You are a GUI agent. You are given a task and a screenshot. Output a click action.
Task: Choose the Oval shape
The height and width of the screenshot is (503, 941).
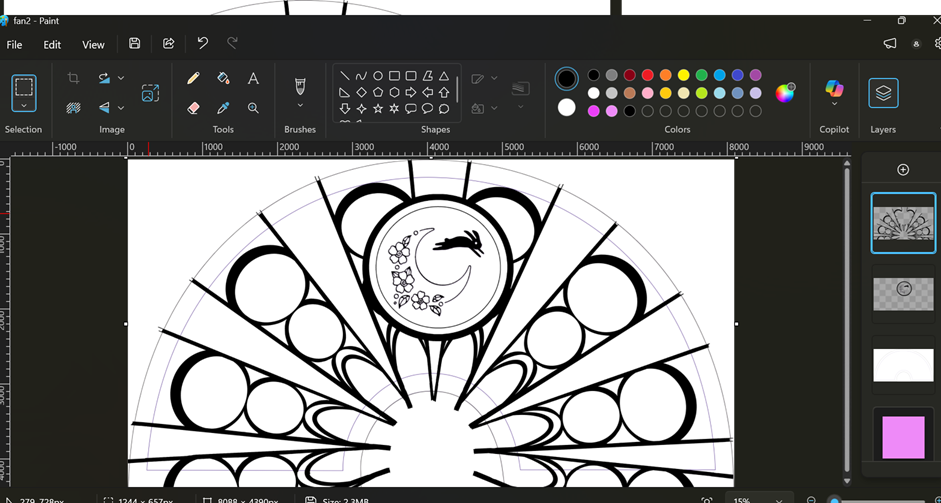(377, 76)
